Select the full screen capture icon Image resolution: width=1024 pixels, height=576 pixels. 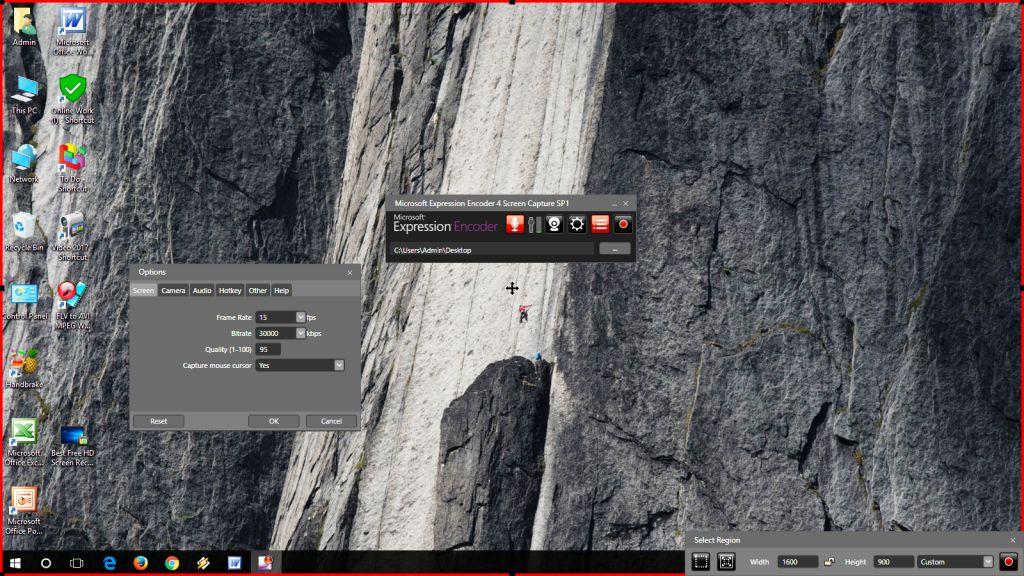[x=728, y=561]
